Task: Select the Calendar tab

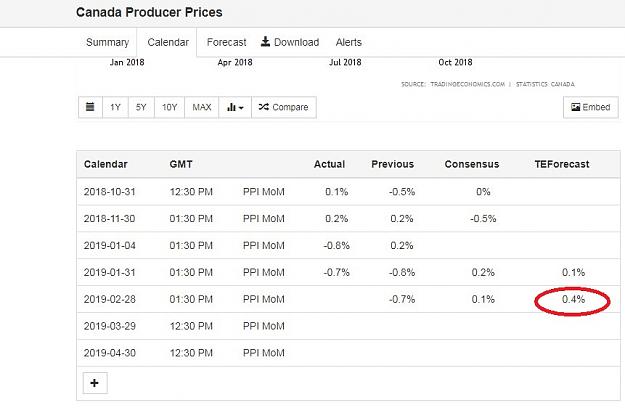Action: pyautogui.click(x=167, y=42)
